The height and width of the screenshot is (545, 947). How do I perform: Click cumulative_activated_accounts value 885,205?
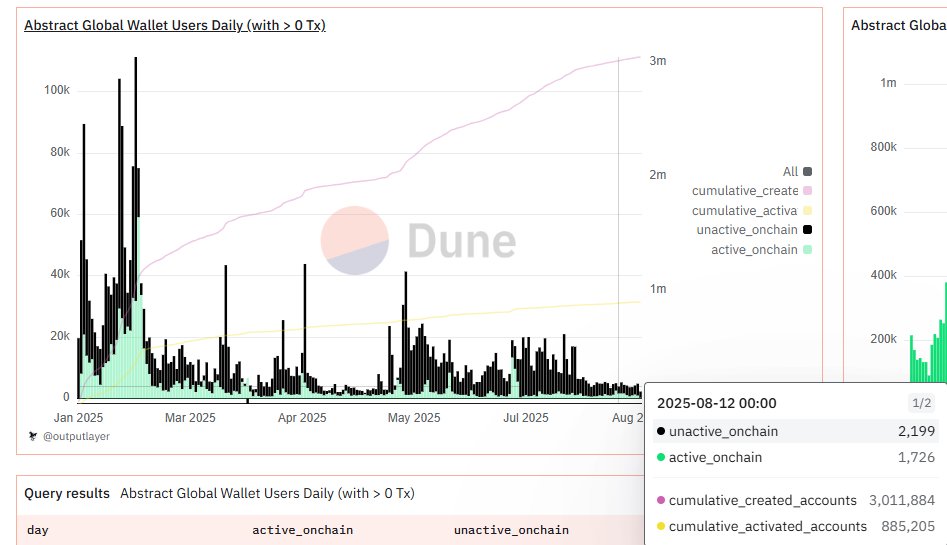(x=908, y=526)
